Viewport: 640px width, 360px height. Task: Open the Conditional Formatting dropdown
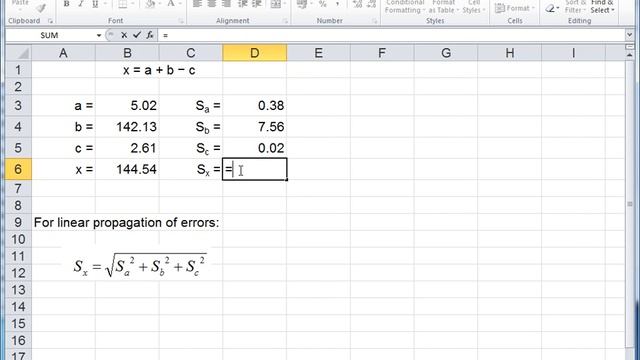point(404,7)
